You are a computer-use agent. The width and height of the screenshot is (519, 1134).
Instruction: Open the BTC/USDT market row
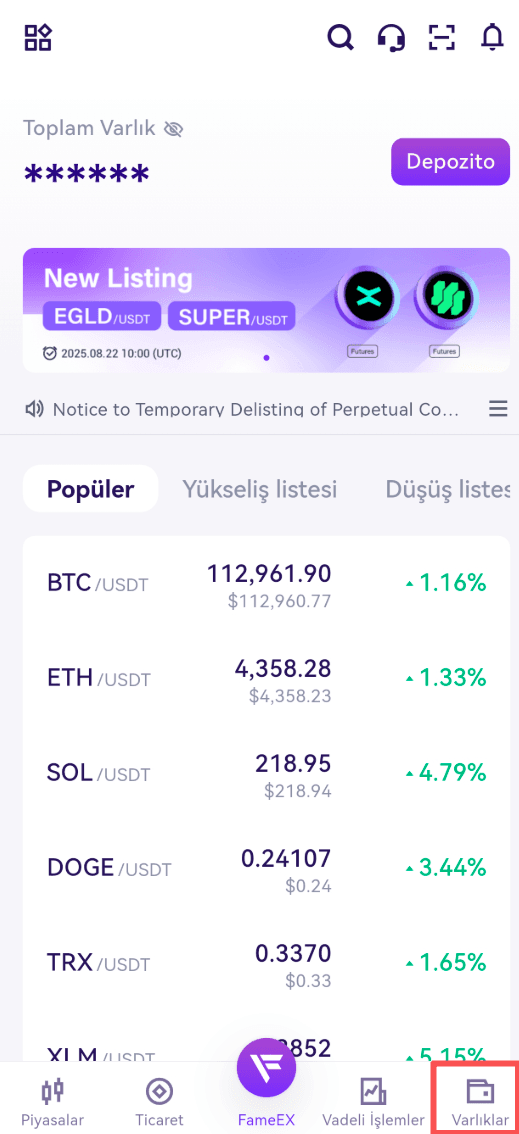coord(266,583)
